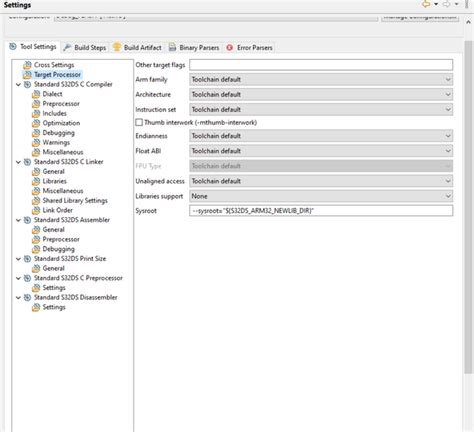Enable the Thumb interwork checkbox
The image size is (474, 432).
[139, 122]
